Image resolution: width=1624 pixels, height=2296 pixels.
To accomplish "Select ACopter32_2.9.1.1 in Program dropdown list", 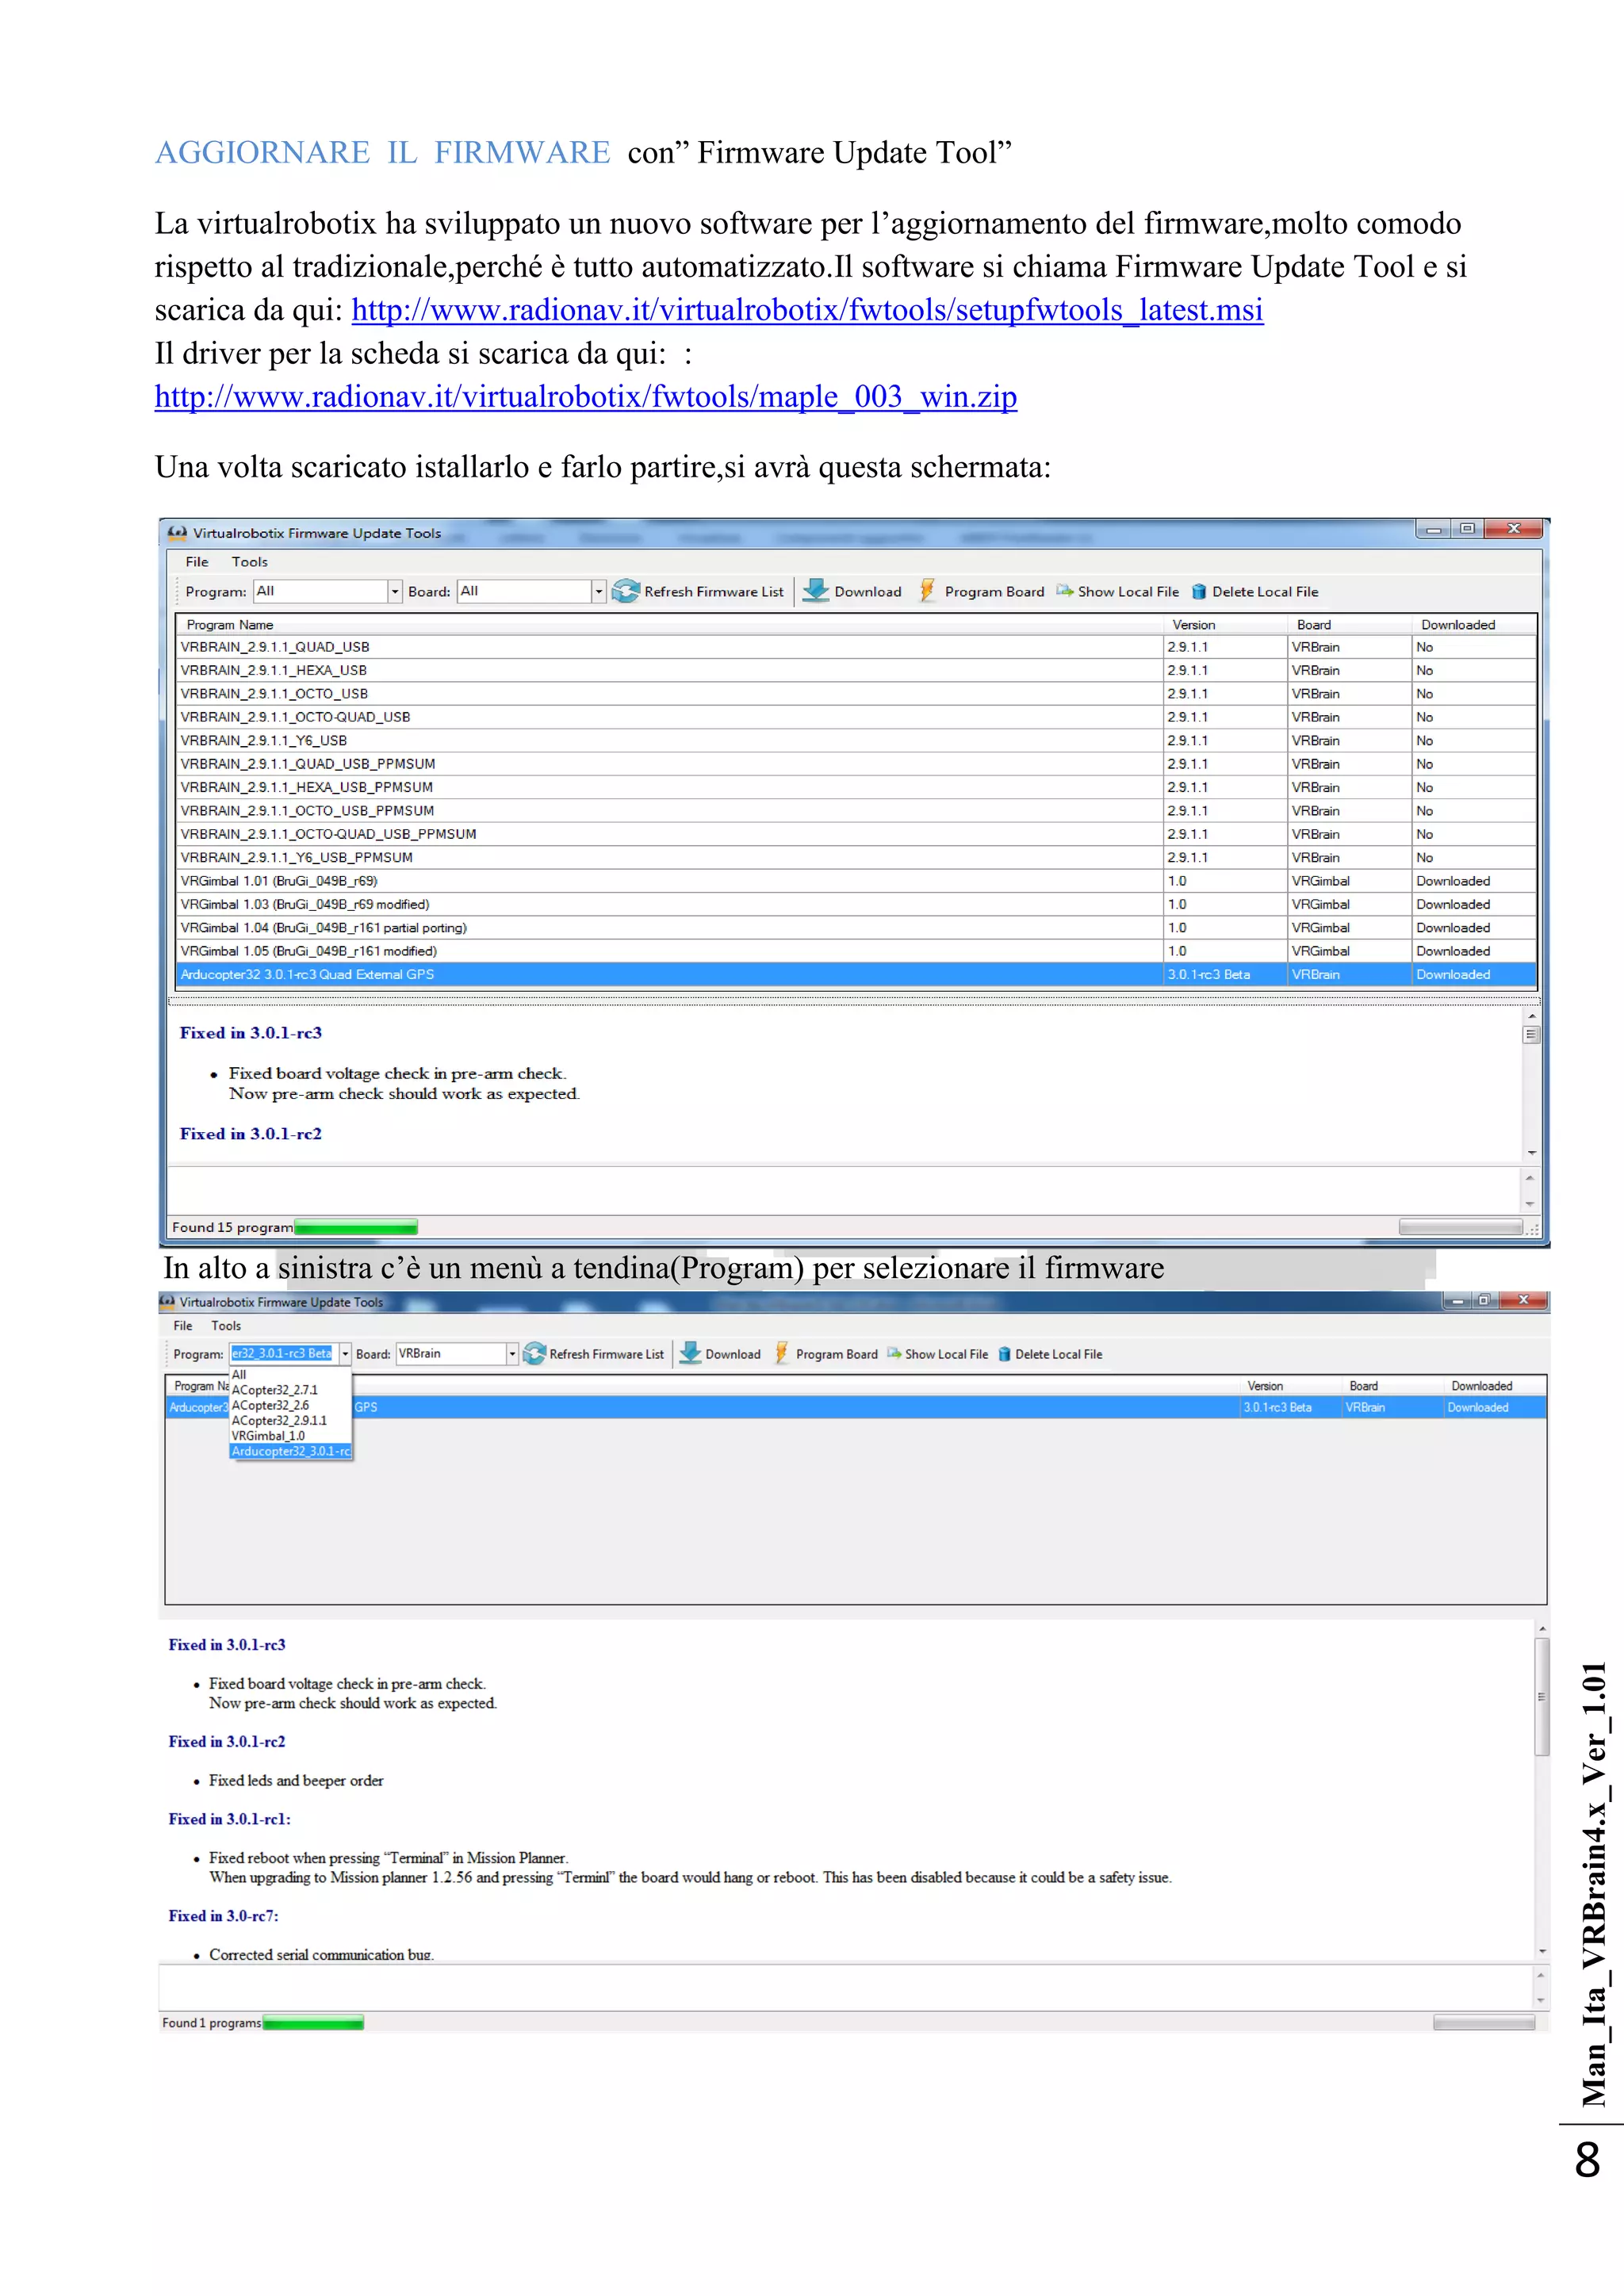I will pyautogui.click(x=290, y=1420).
